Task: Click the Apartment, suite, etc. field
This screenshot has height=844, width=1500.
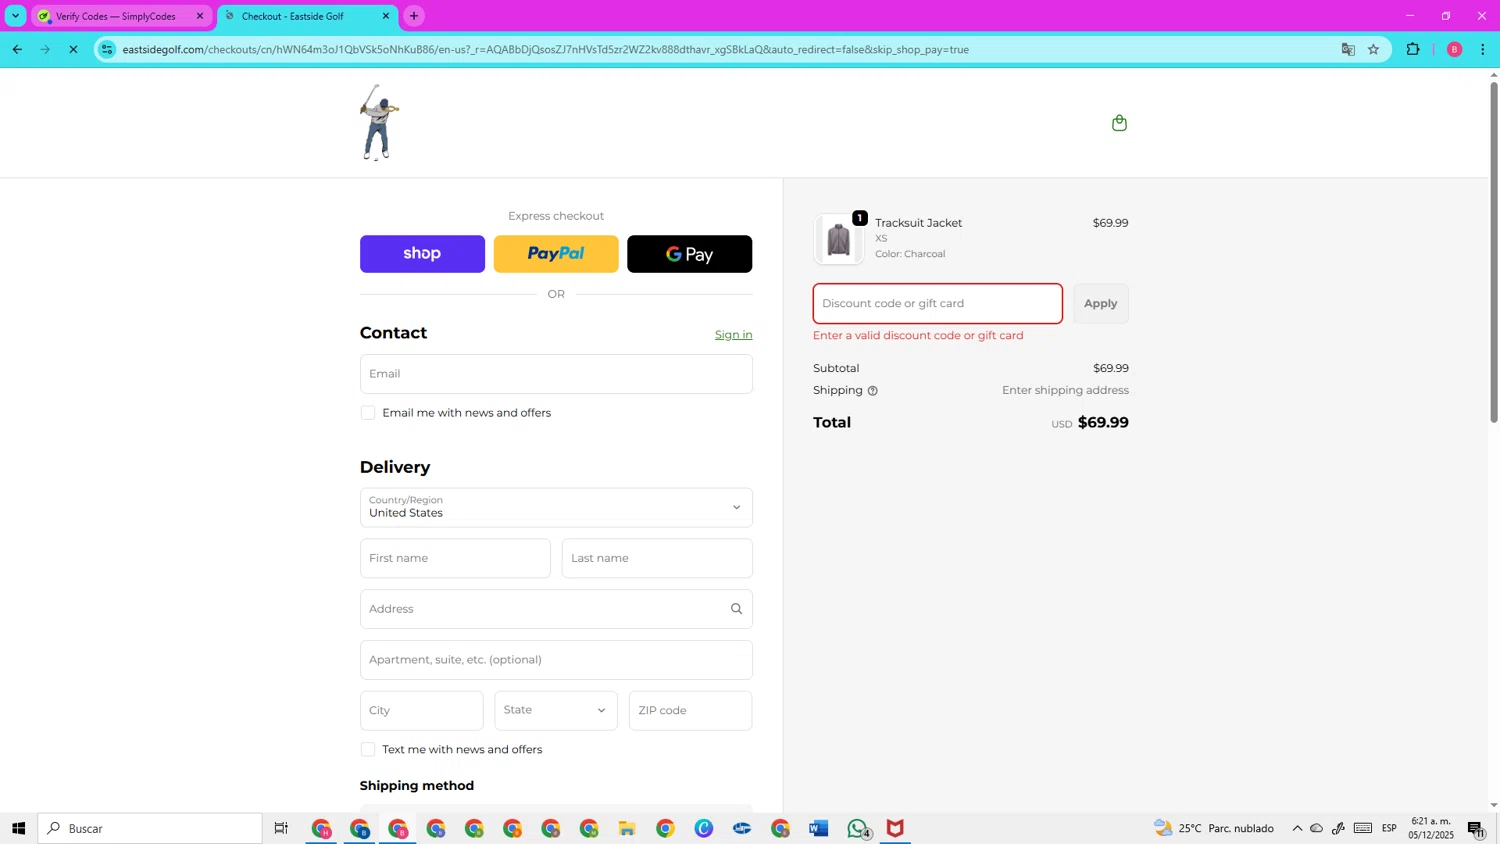Action: [x=556, y=660]
